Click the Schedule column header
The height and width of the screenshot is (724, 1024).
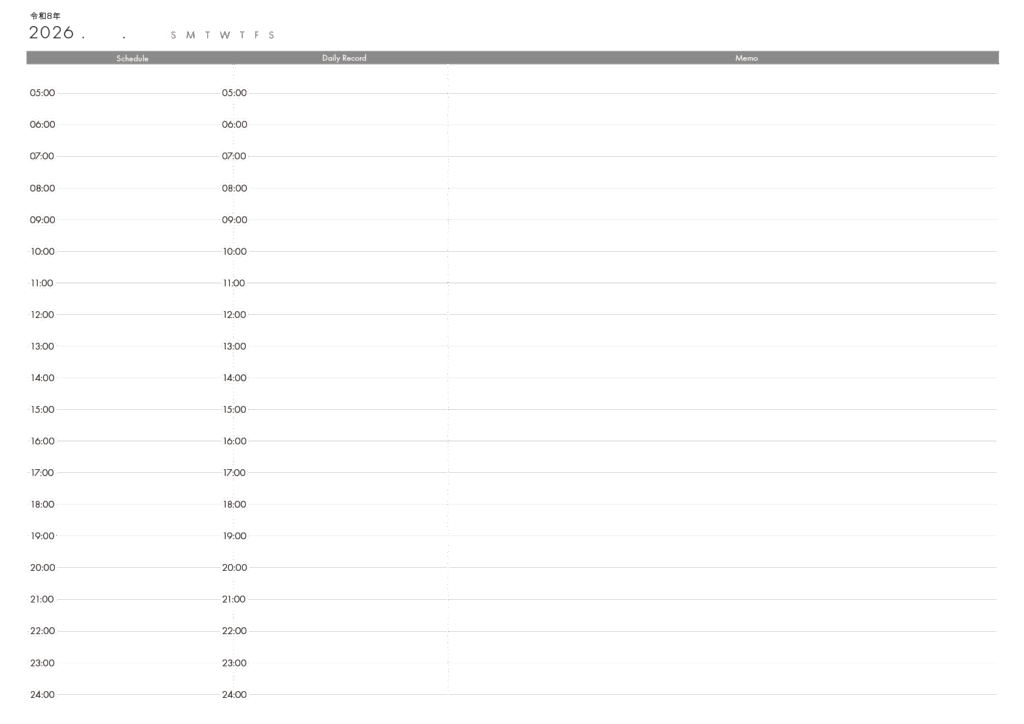click(132, 58)
